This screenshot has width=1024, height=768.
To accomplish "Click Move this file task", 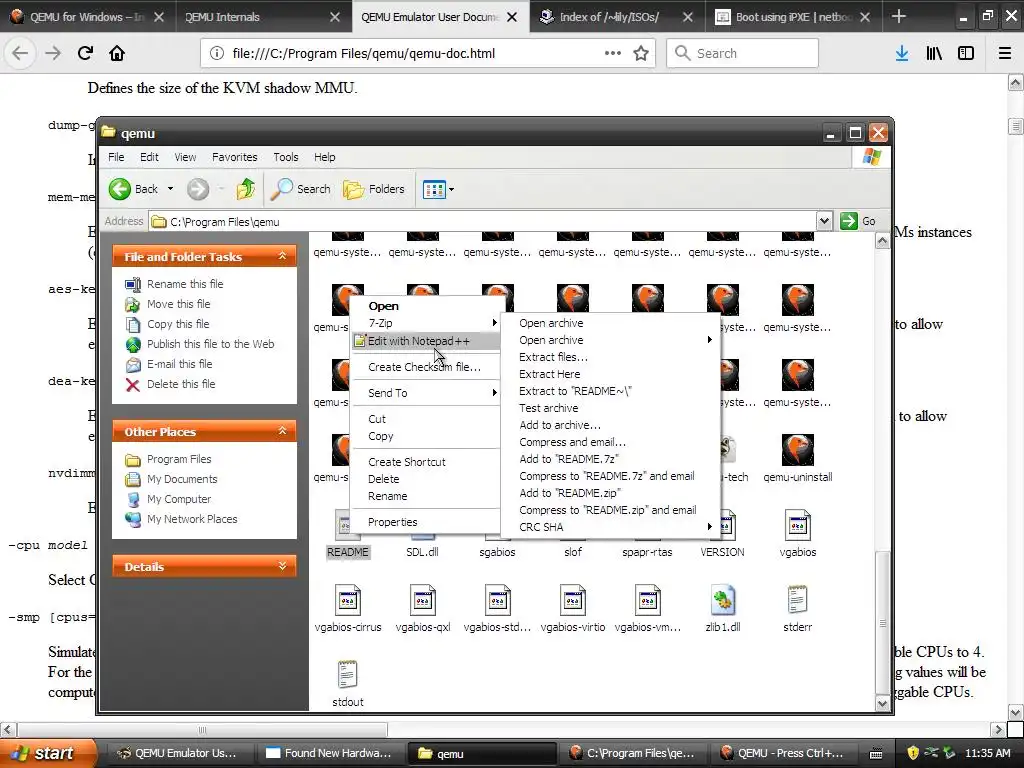I will [178, 304].
